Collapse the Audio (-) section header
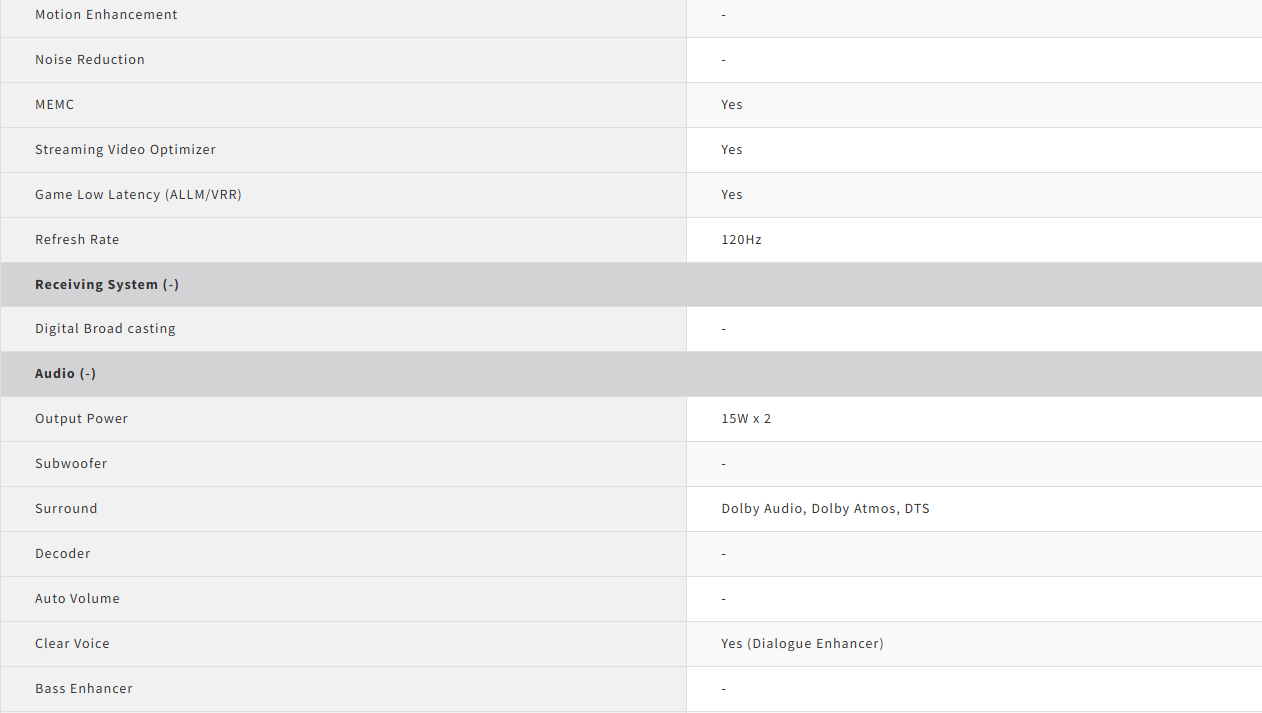This screenshot has height=713, width=1262. (66, 374)
